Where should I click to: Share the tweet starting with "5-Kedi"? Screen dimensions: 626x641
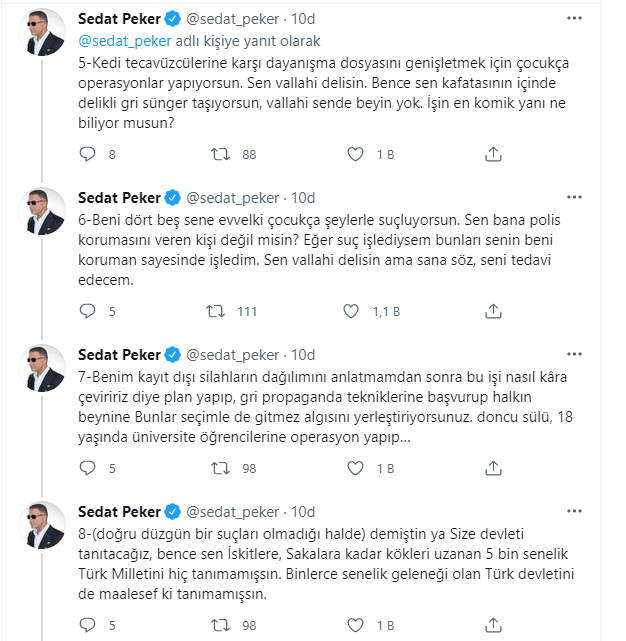tap(492, 155)
